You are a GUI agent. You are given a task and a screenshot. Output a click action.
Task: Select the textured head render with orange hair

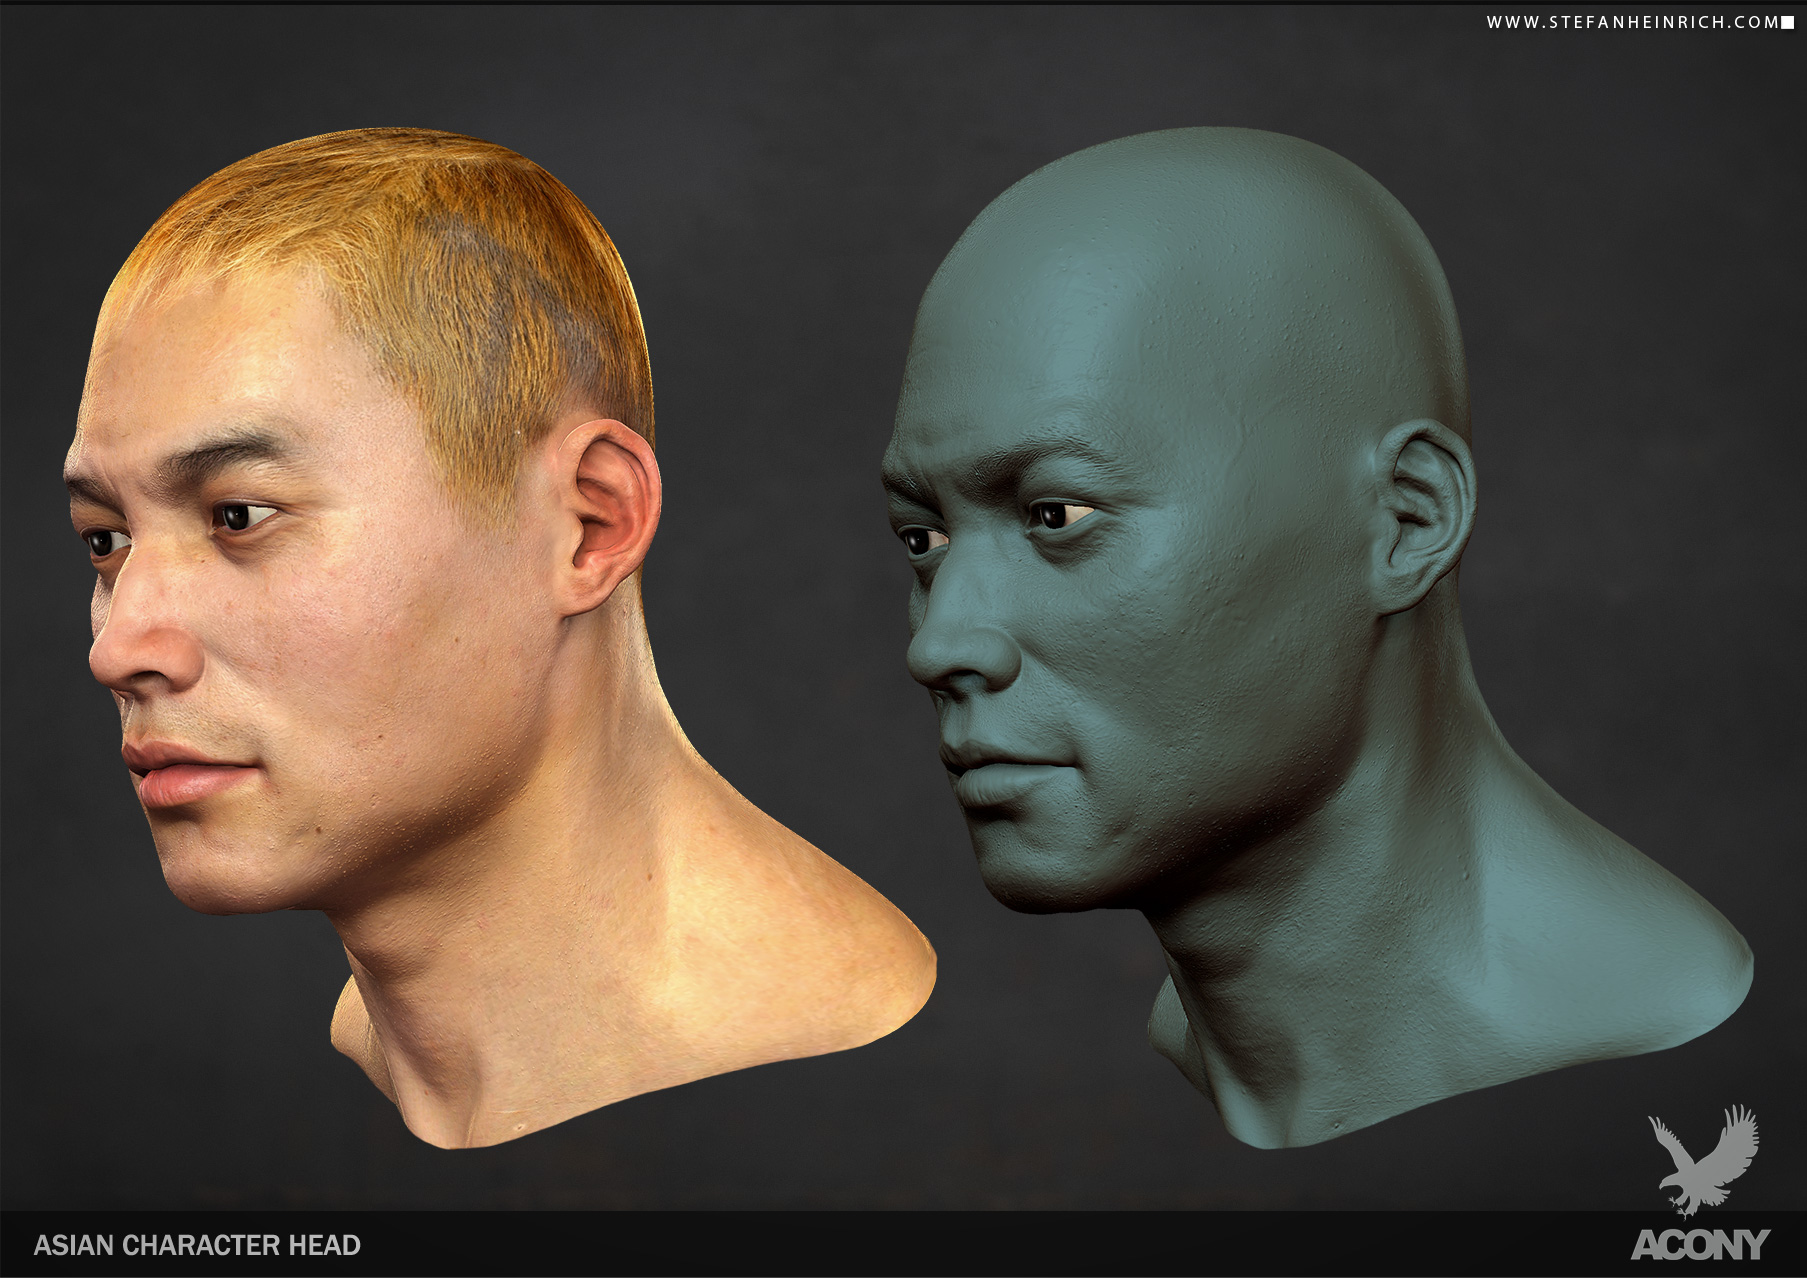(x=498, y=638)
